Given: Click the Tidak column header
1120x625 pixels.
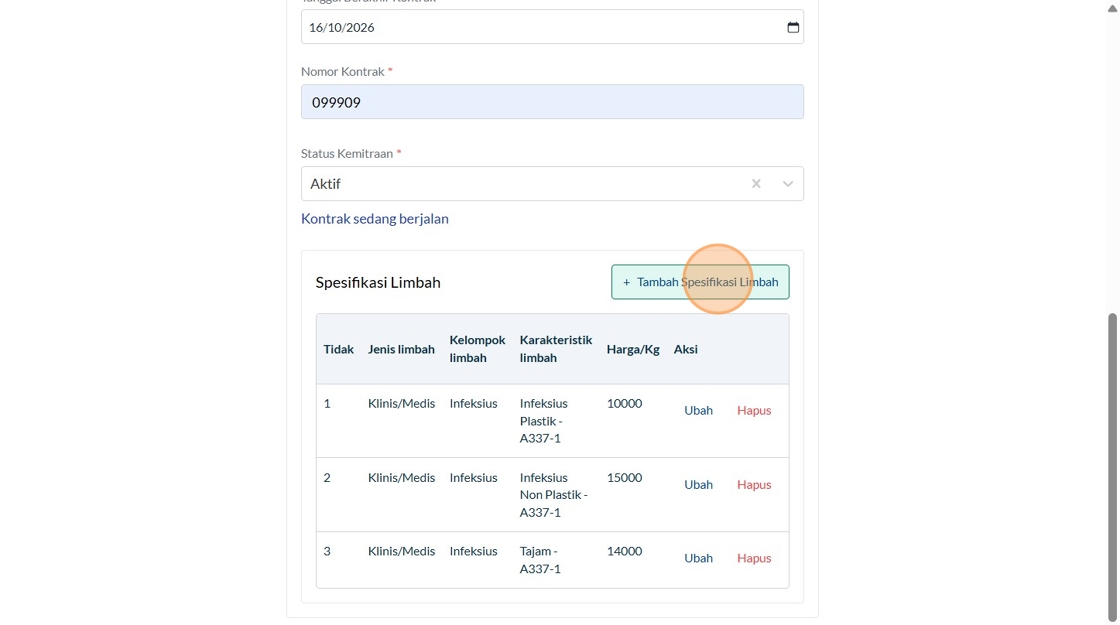Looking at the screenshot, I should coord(338,349).
